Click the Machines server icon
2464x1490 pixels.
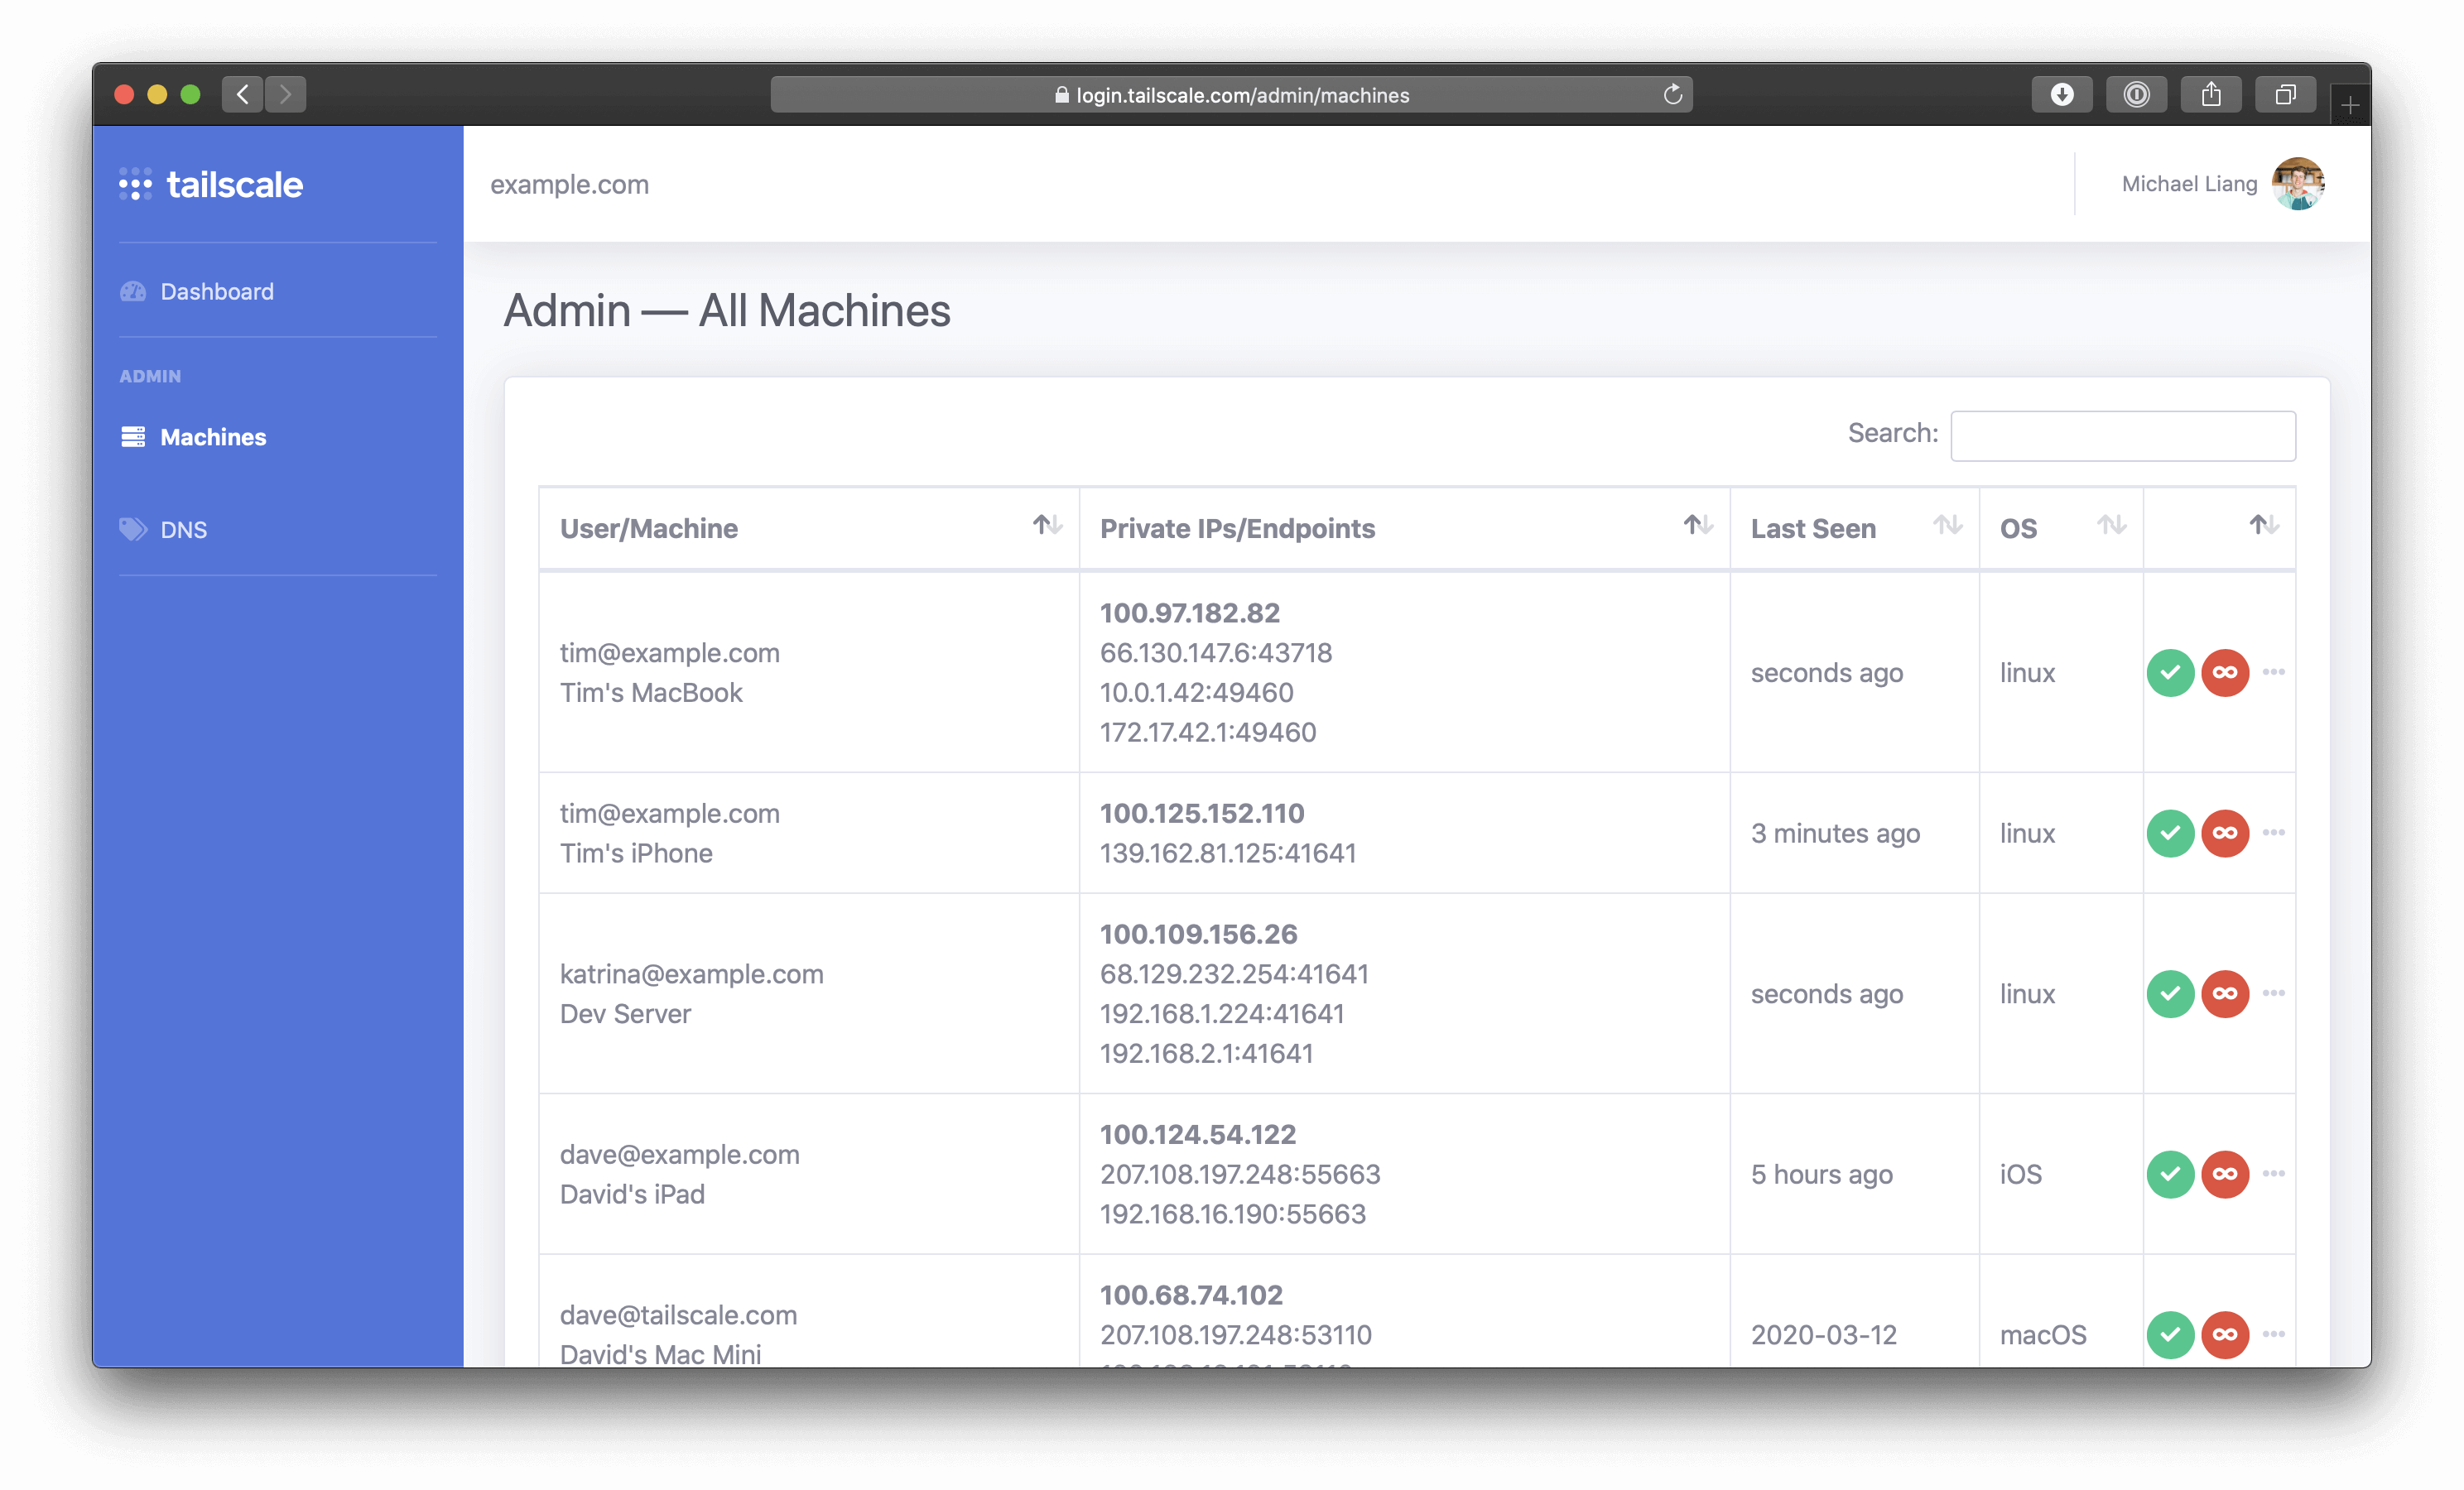coord(134,437)
